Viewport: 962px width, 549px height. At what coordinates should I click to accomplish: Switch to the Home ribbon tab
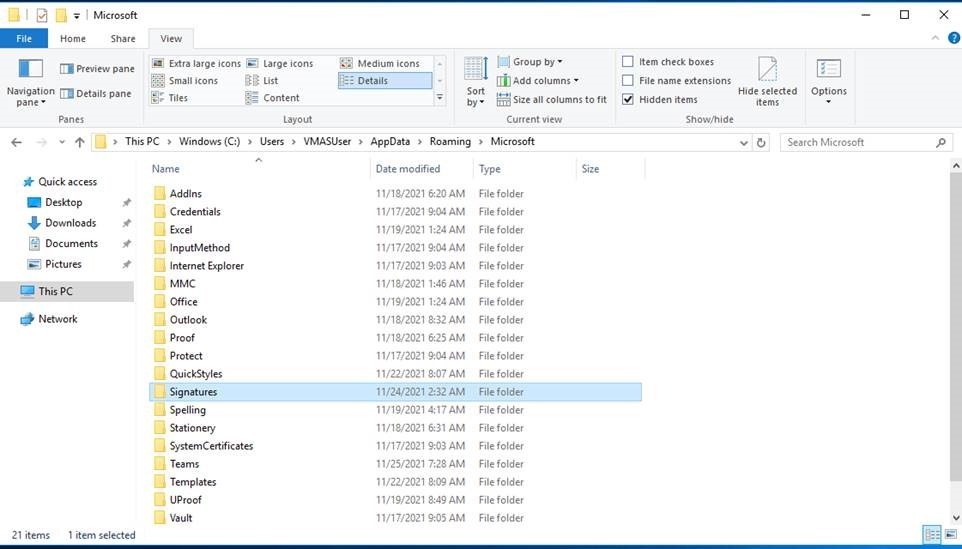(x=73, y=38)
